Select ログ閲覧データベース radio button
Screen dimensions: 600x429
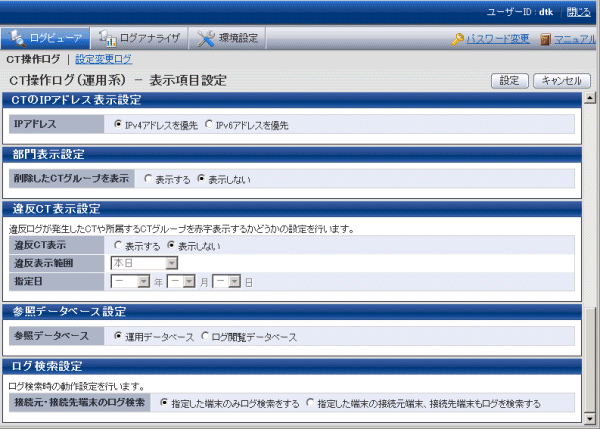[x=205, y=336]
